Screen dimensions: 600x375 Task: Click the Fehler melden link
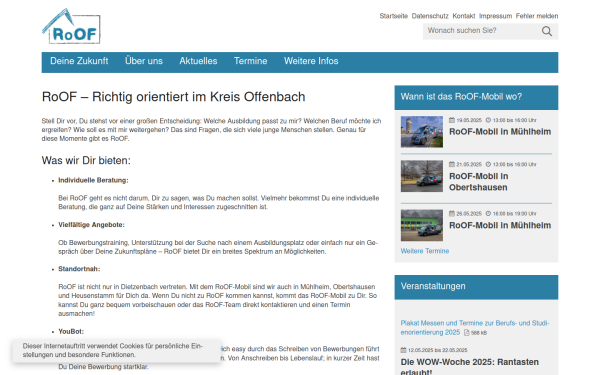537,16
